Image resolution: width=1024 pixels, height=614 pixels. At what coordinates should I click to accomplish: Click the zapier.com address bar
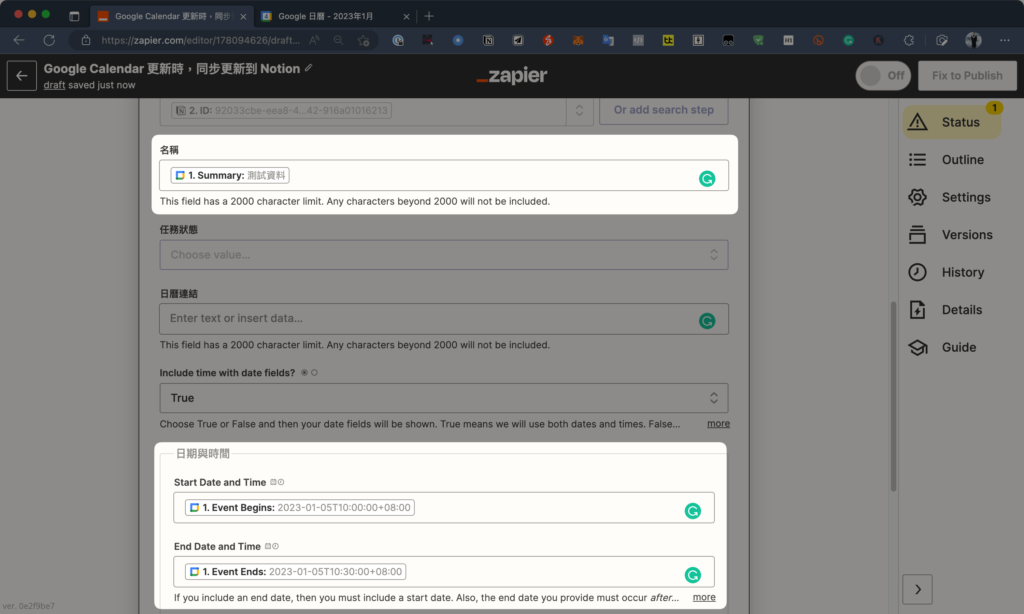tap(200, 40)
